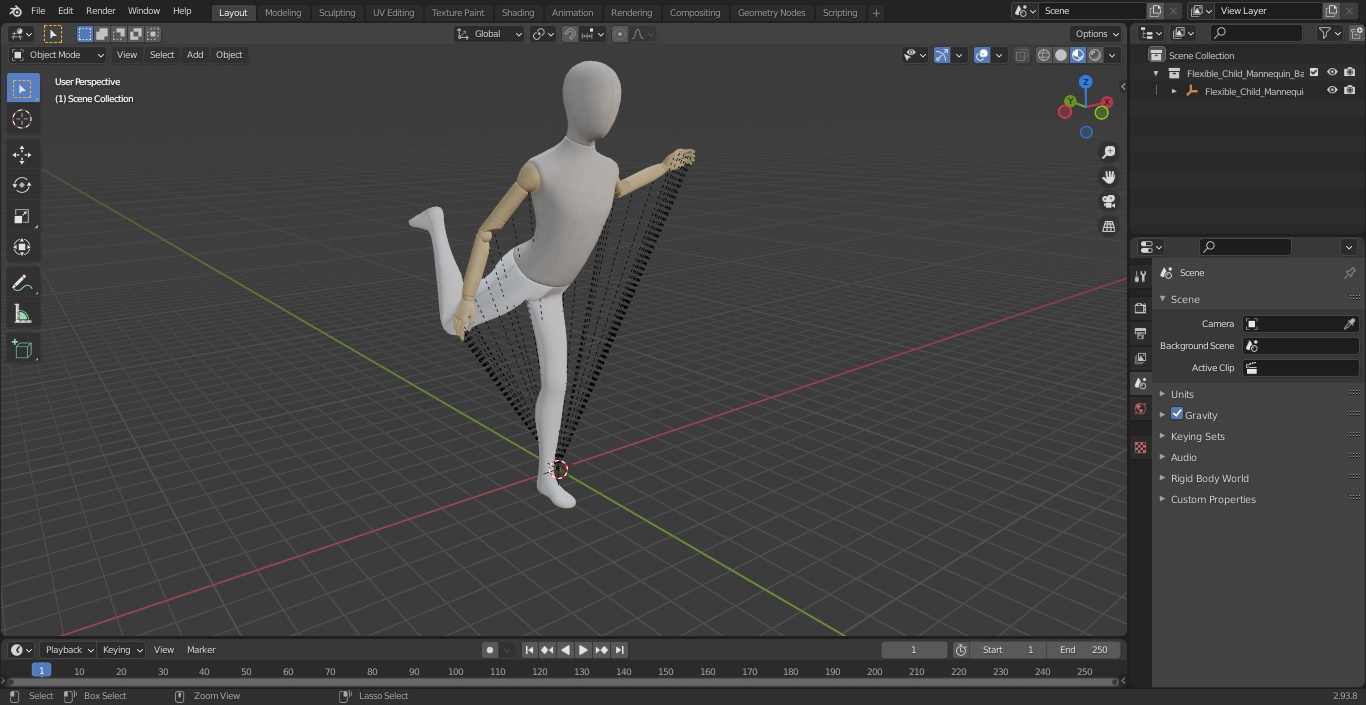Viewport: 1366px width, 705px height.
Task: Select the Transform tool
Action: tap(22, 247)
